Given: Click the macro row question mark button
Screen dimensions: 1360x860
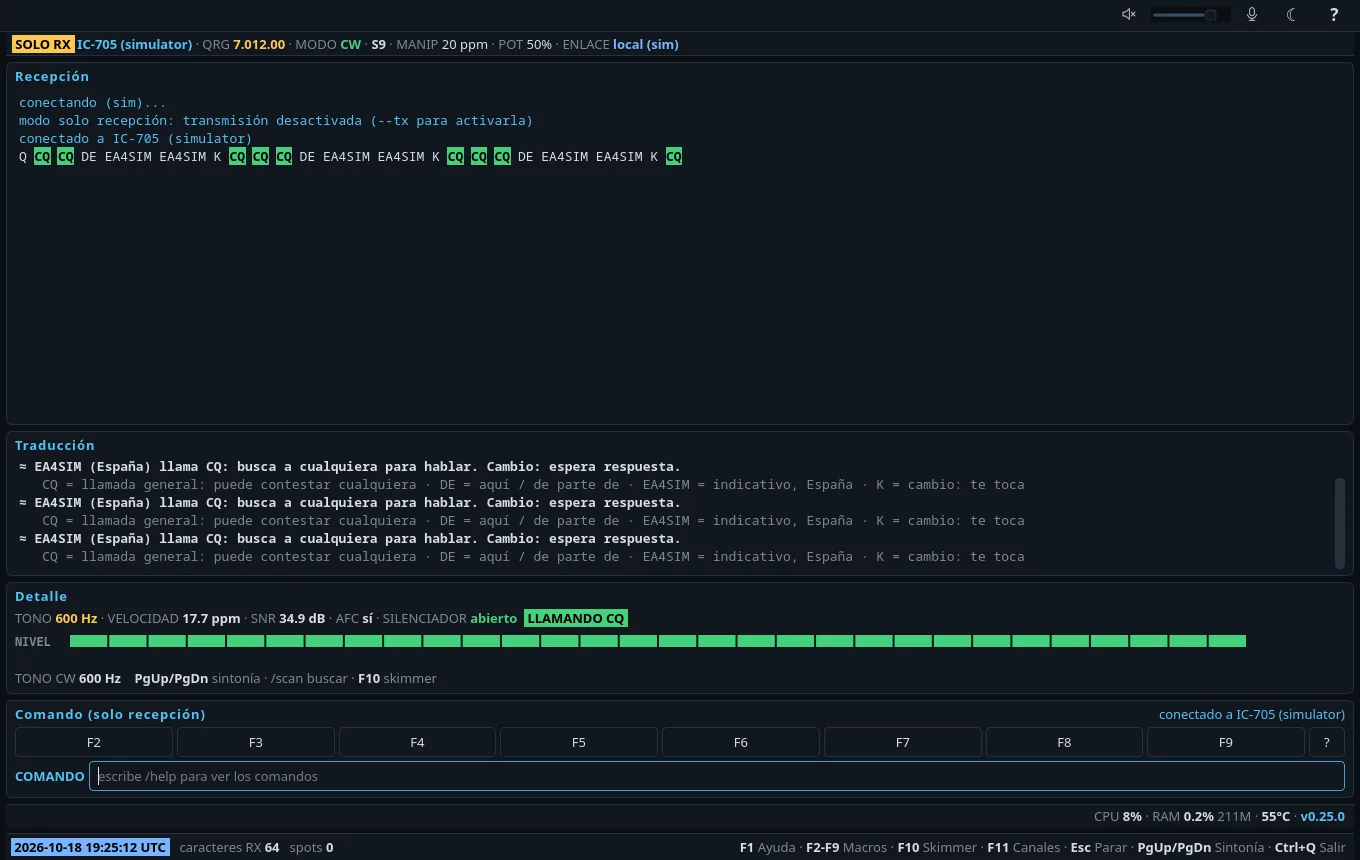Looking at the screenshot, I should coord(1327,742).
